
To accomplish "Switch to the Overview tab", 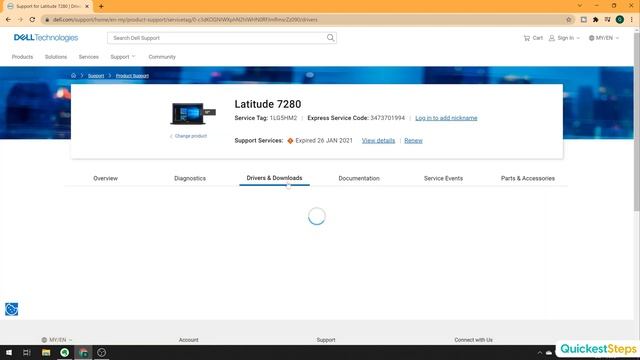I will (105, 178).
